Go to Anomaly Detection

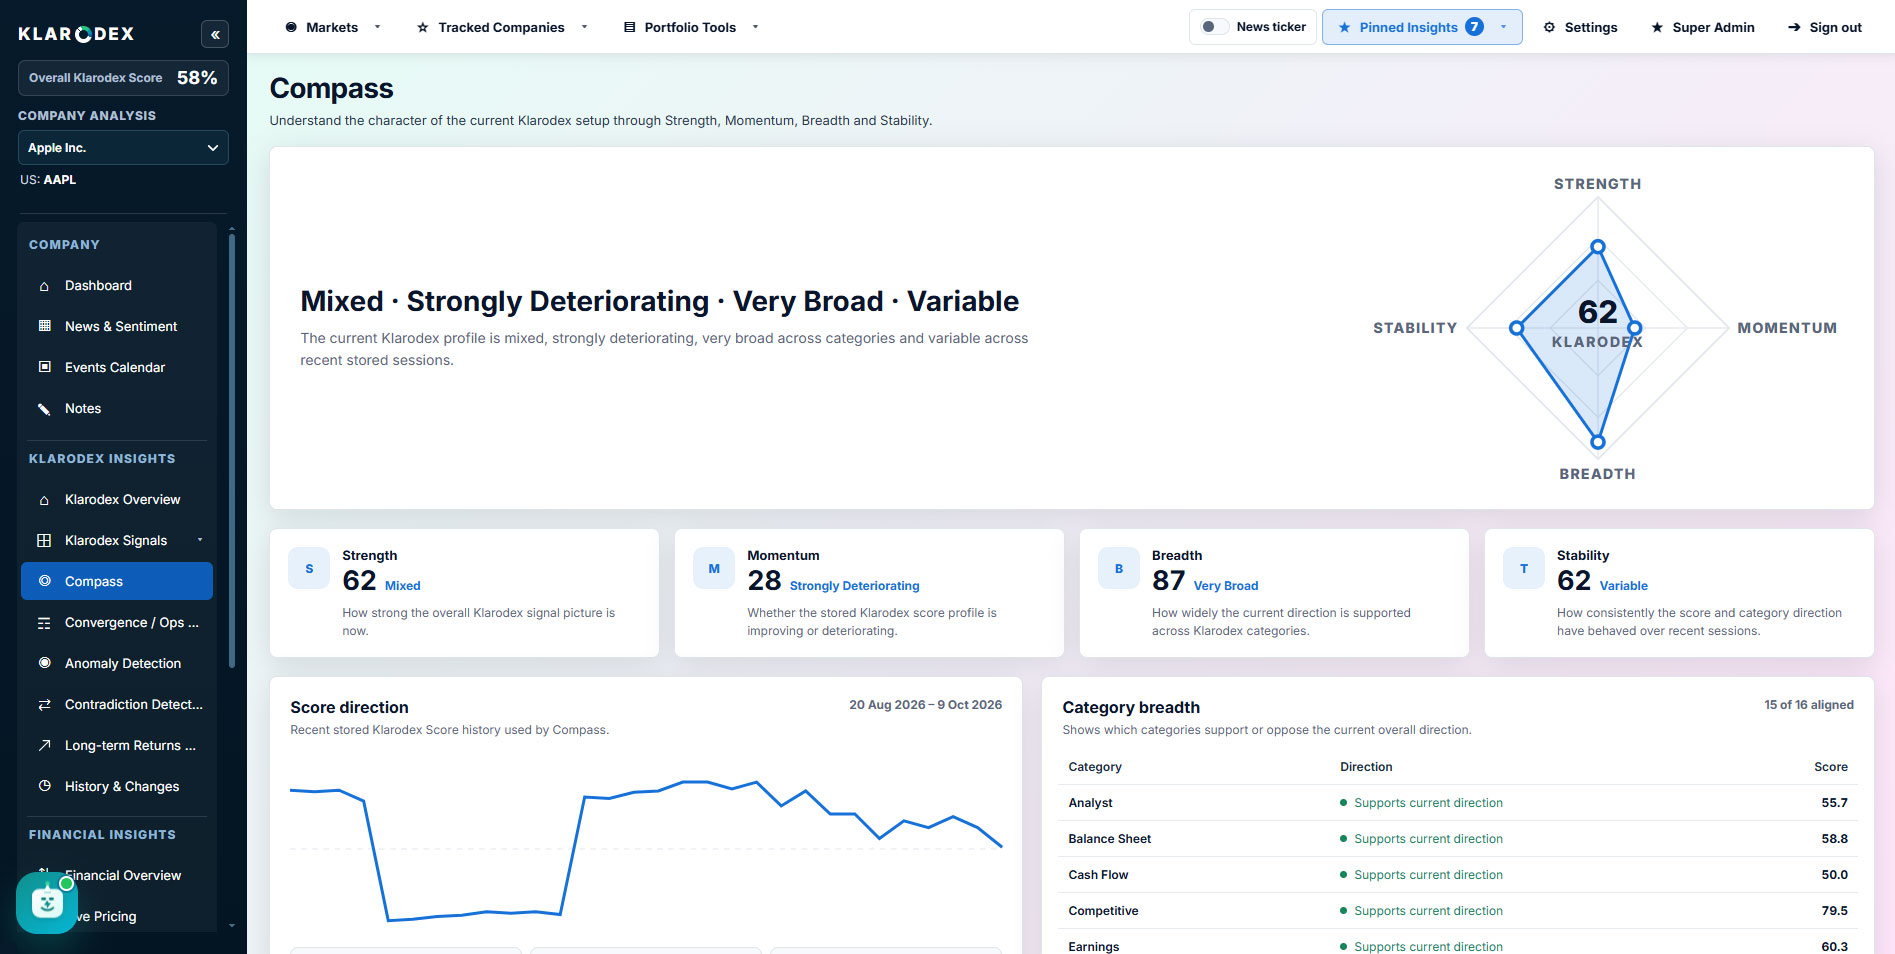[117, 663]
